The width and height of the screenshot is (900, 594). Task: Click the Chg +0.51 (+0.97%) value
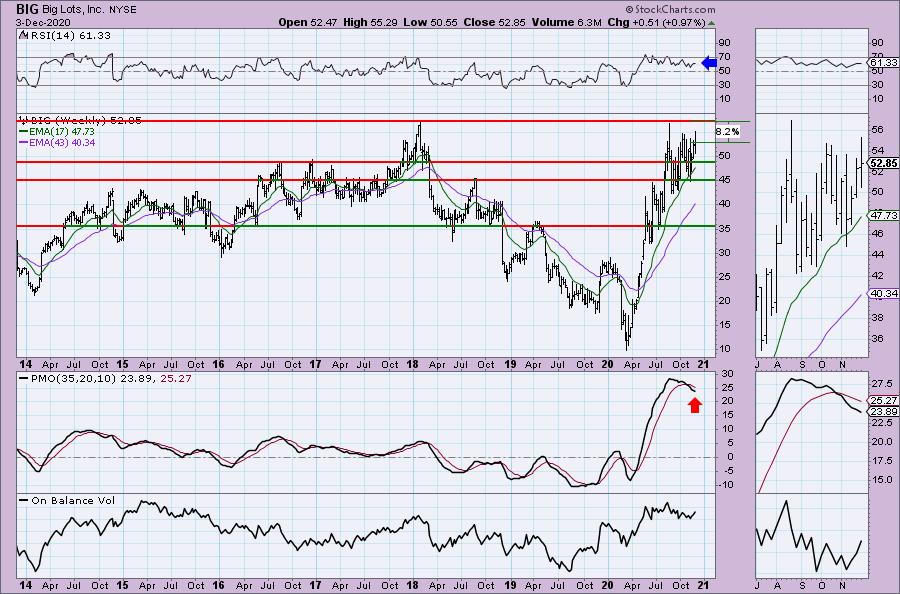[x=657, y=22]
